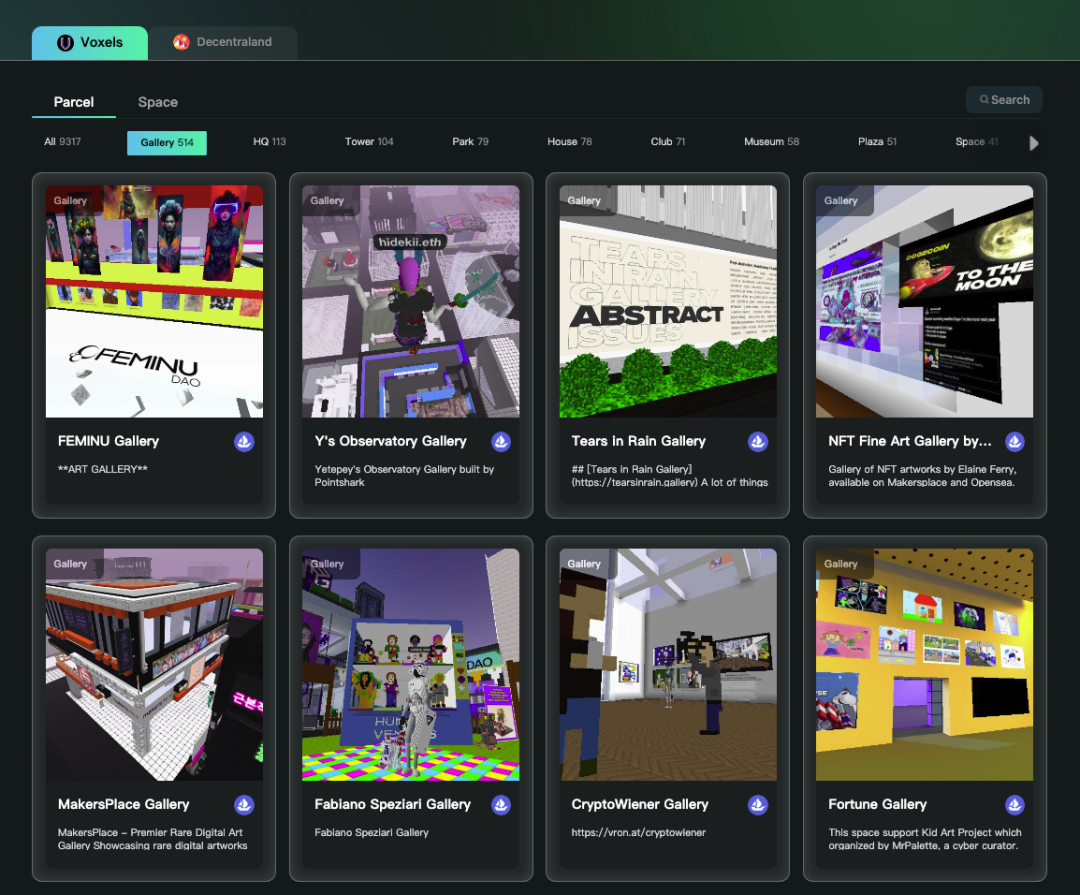Click the FEMINU Gallery title
Image resolution: width=1080 pixels, height=895 pixels.
point(108,441)
